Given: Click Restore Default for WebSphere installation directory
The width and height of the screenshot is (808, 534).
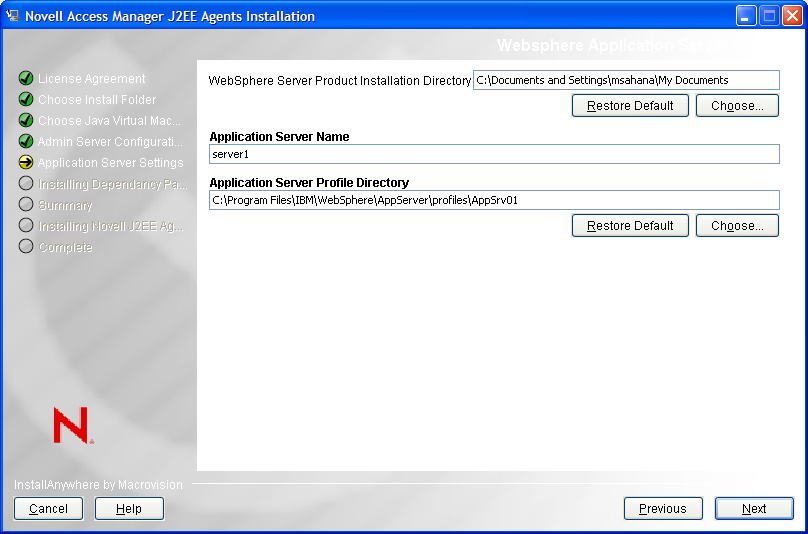Looking at the screenshot, I should click(630, 106).
